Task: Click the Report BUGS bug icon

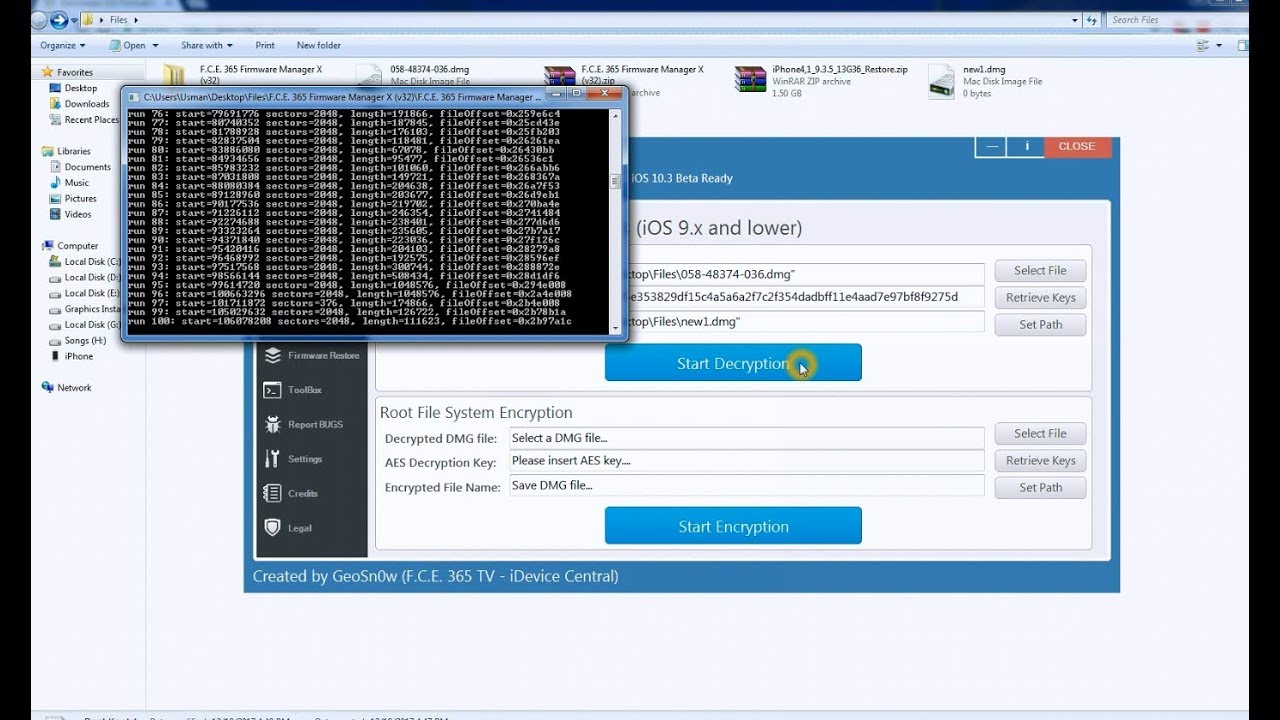Action: click(272, 424)
